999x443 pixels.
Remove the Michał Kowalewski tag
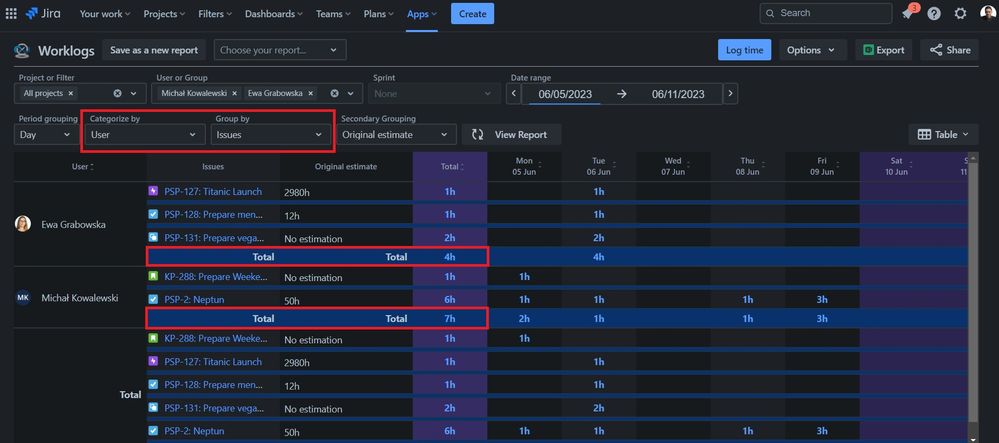tap(234, 93)
